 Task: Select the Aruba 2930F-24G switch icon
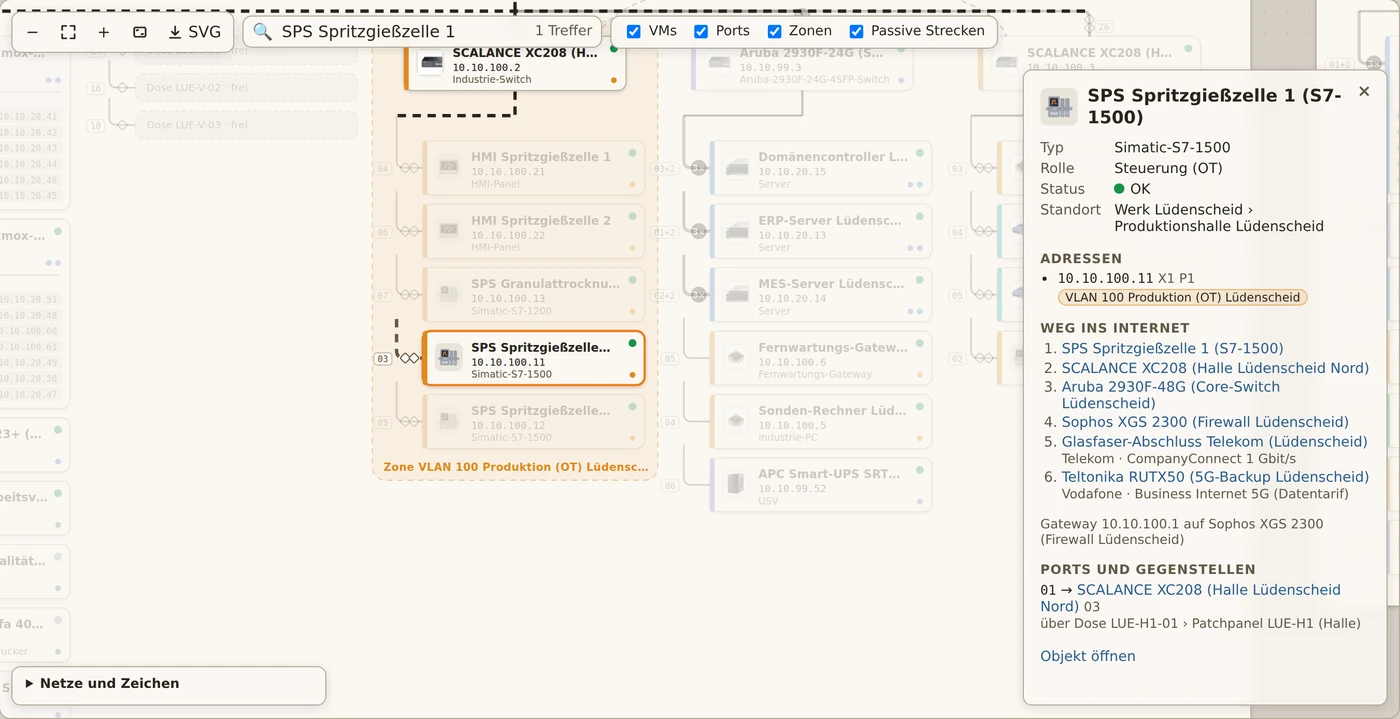pyautogui.click(x=718, y=63)
